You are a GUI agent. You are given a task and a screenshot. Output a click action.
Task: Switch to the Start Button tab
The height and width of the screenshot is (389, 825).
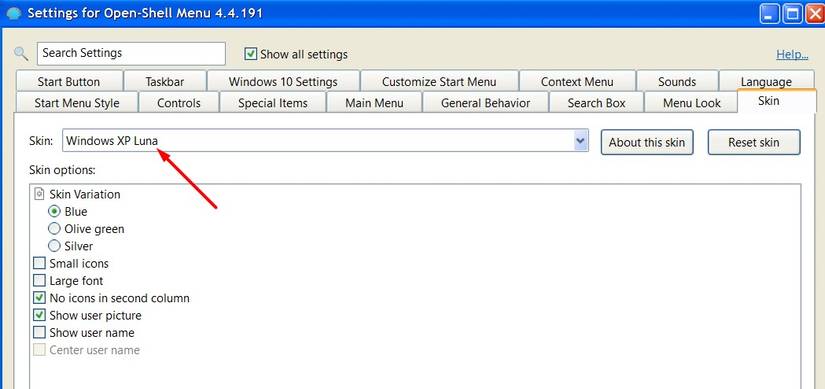(68, 82)
